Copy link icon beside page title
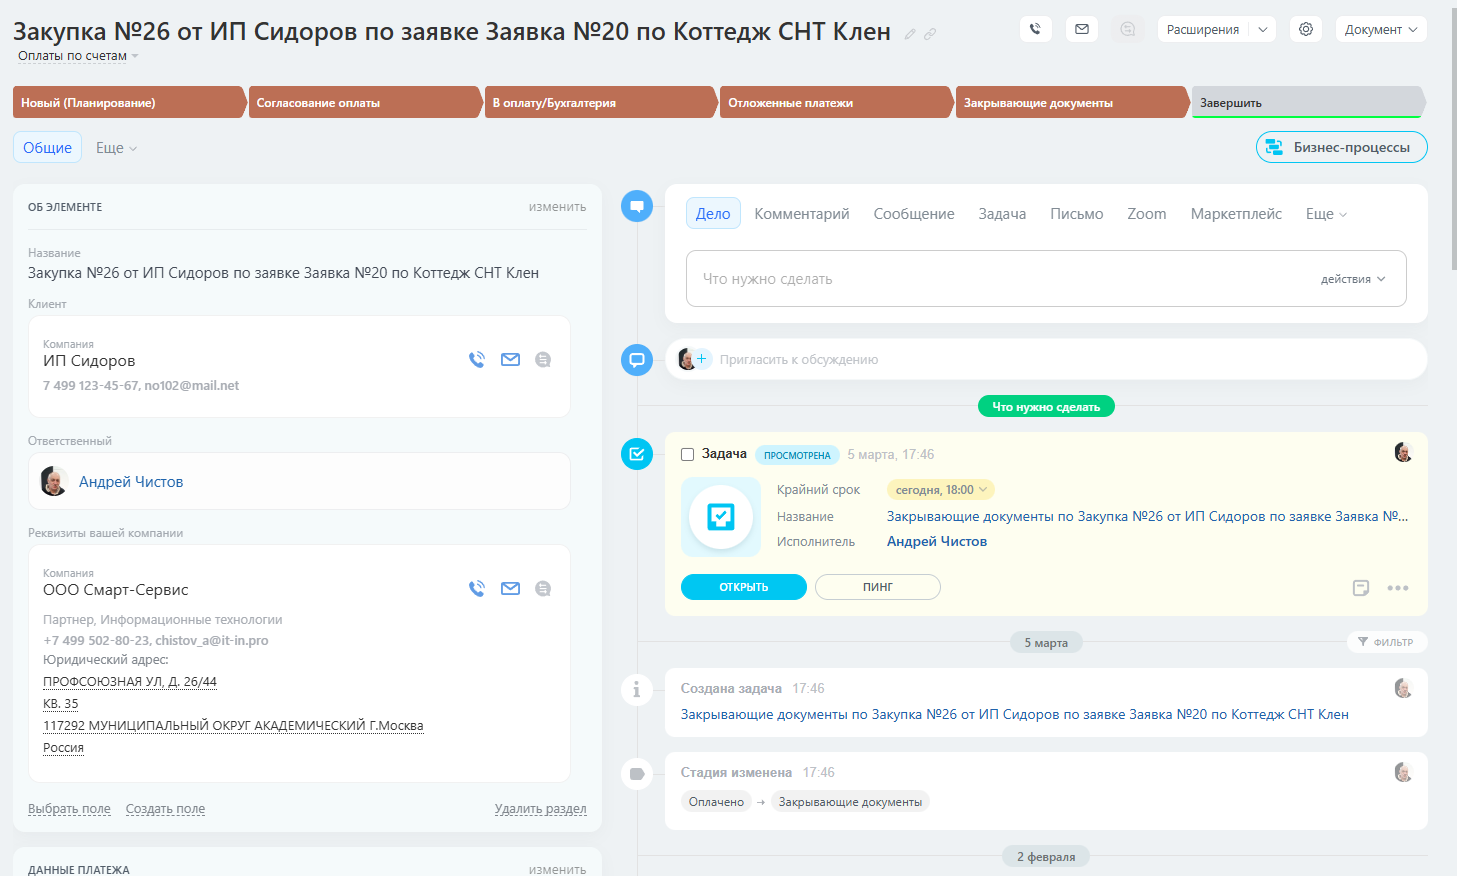Viewport: 1457px width, 876px height. coord(930,34)
